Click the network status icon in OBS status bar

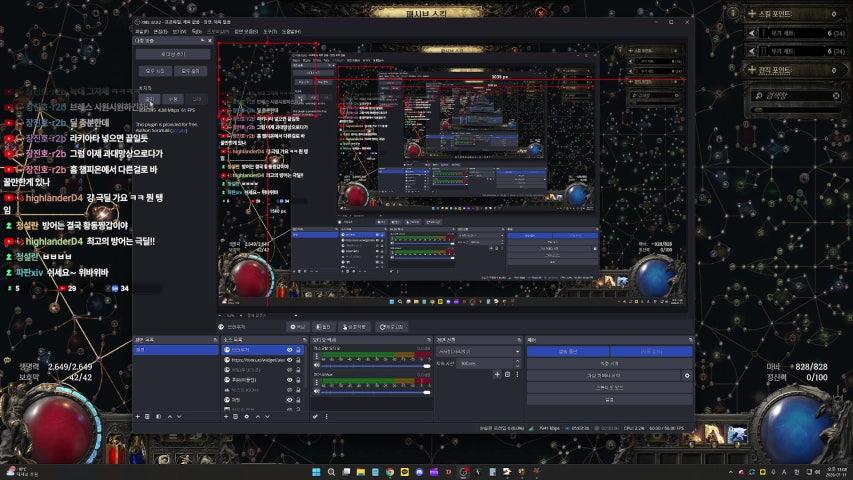[x=531, y=428]
